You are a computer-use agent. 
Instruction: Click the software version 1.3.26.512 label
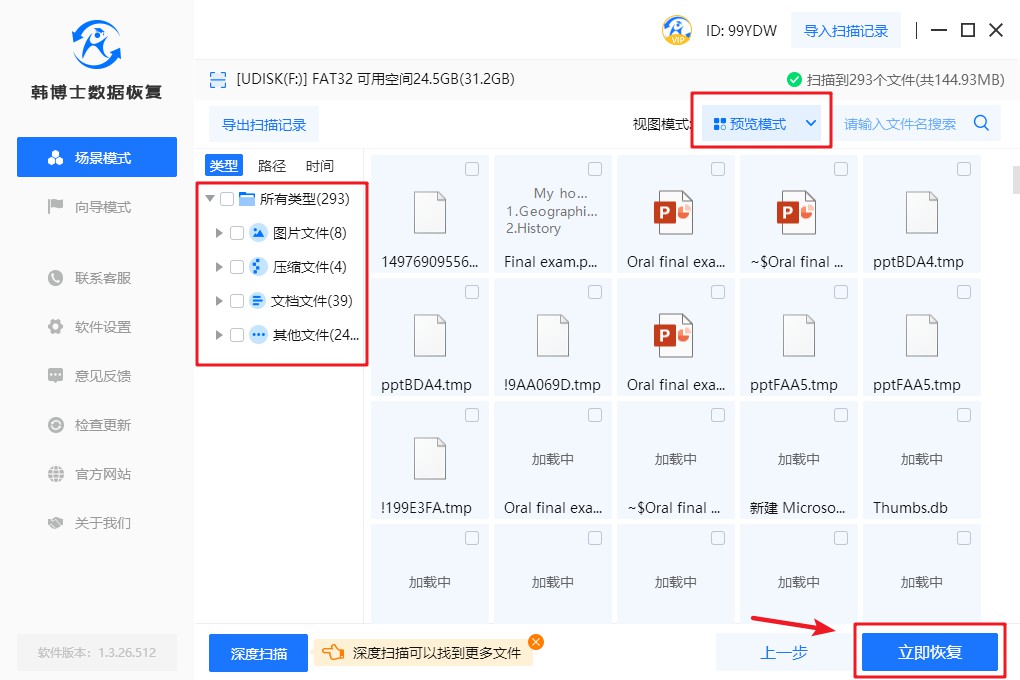pyautogui.click(x=97, y=652)
